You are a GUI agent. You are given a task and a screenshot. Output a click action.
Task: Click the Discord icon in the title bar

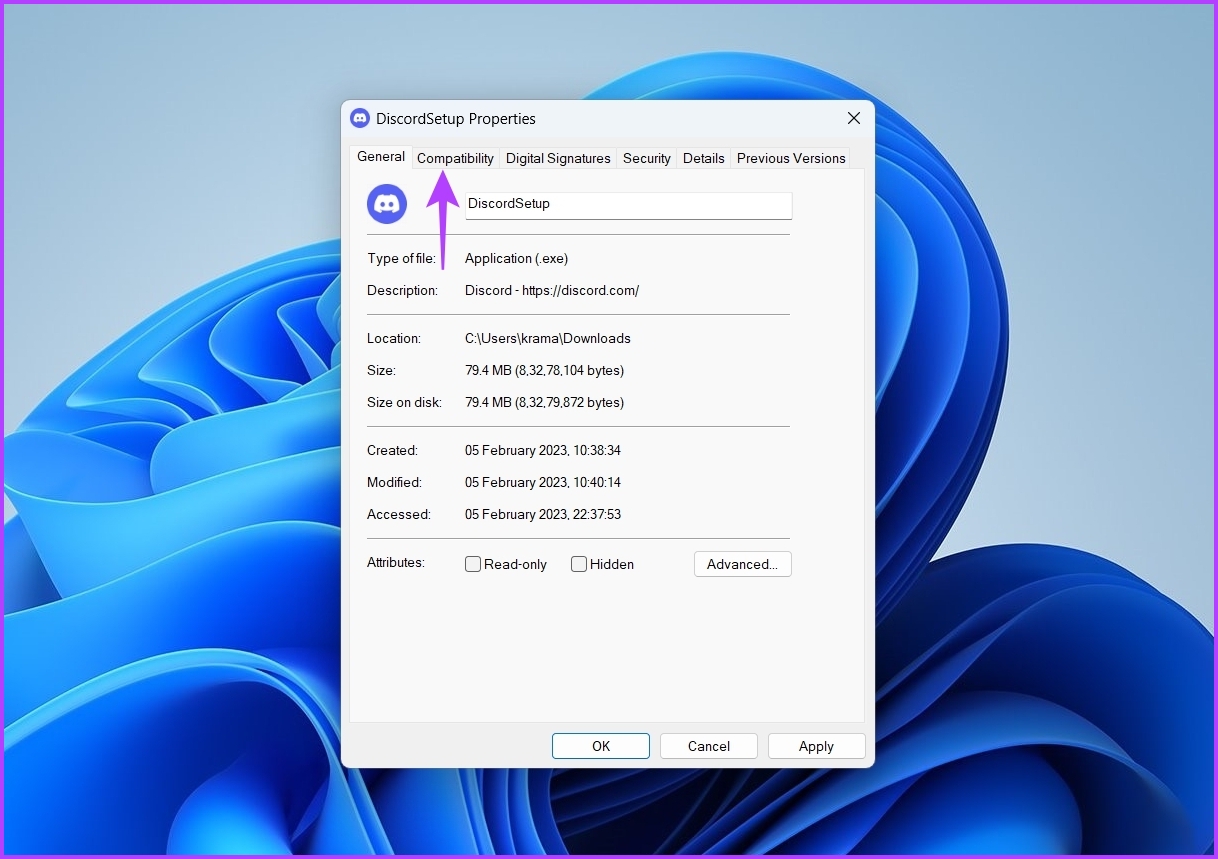[x=360, y=118]
